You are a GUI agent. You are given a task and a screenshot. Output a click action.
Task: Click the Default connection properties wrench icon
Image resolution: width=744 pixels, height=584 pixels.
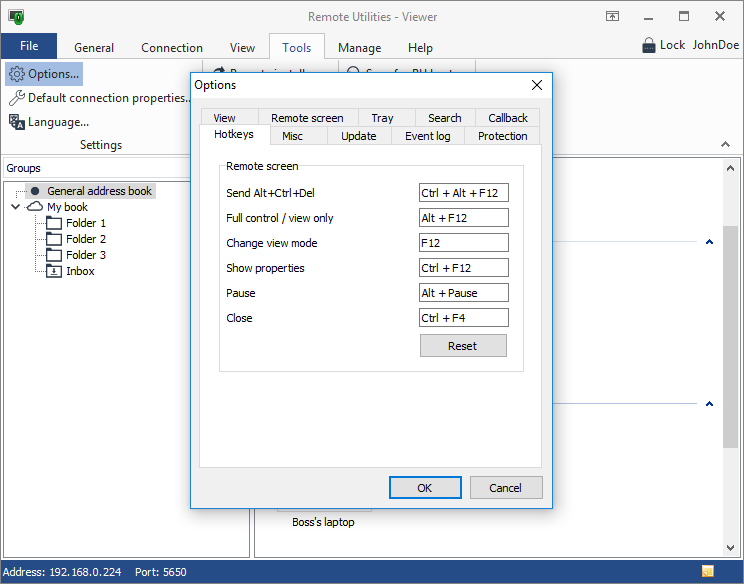(17, 98)
